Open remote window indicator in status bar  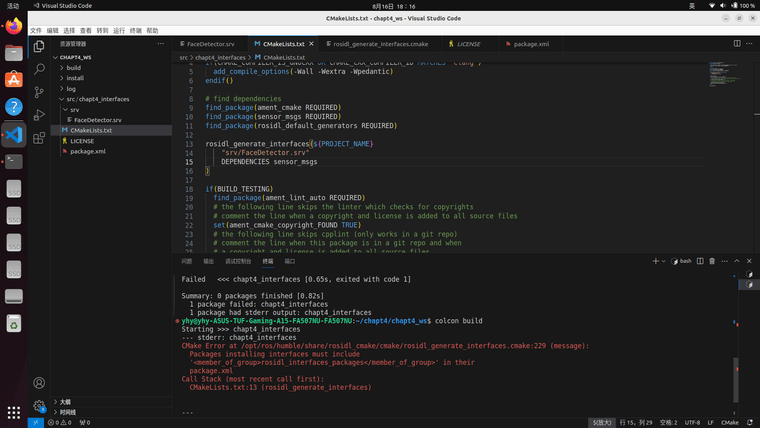(x=35, y=423)
